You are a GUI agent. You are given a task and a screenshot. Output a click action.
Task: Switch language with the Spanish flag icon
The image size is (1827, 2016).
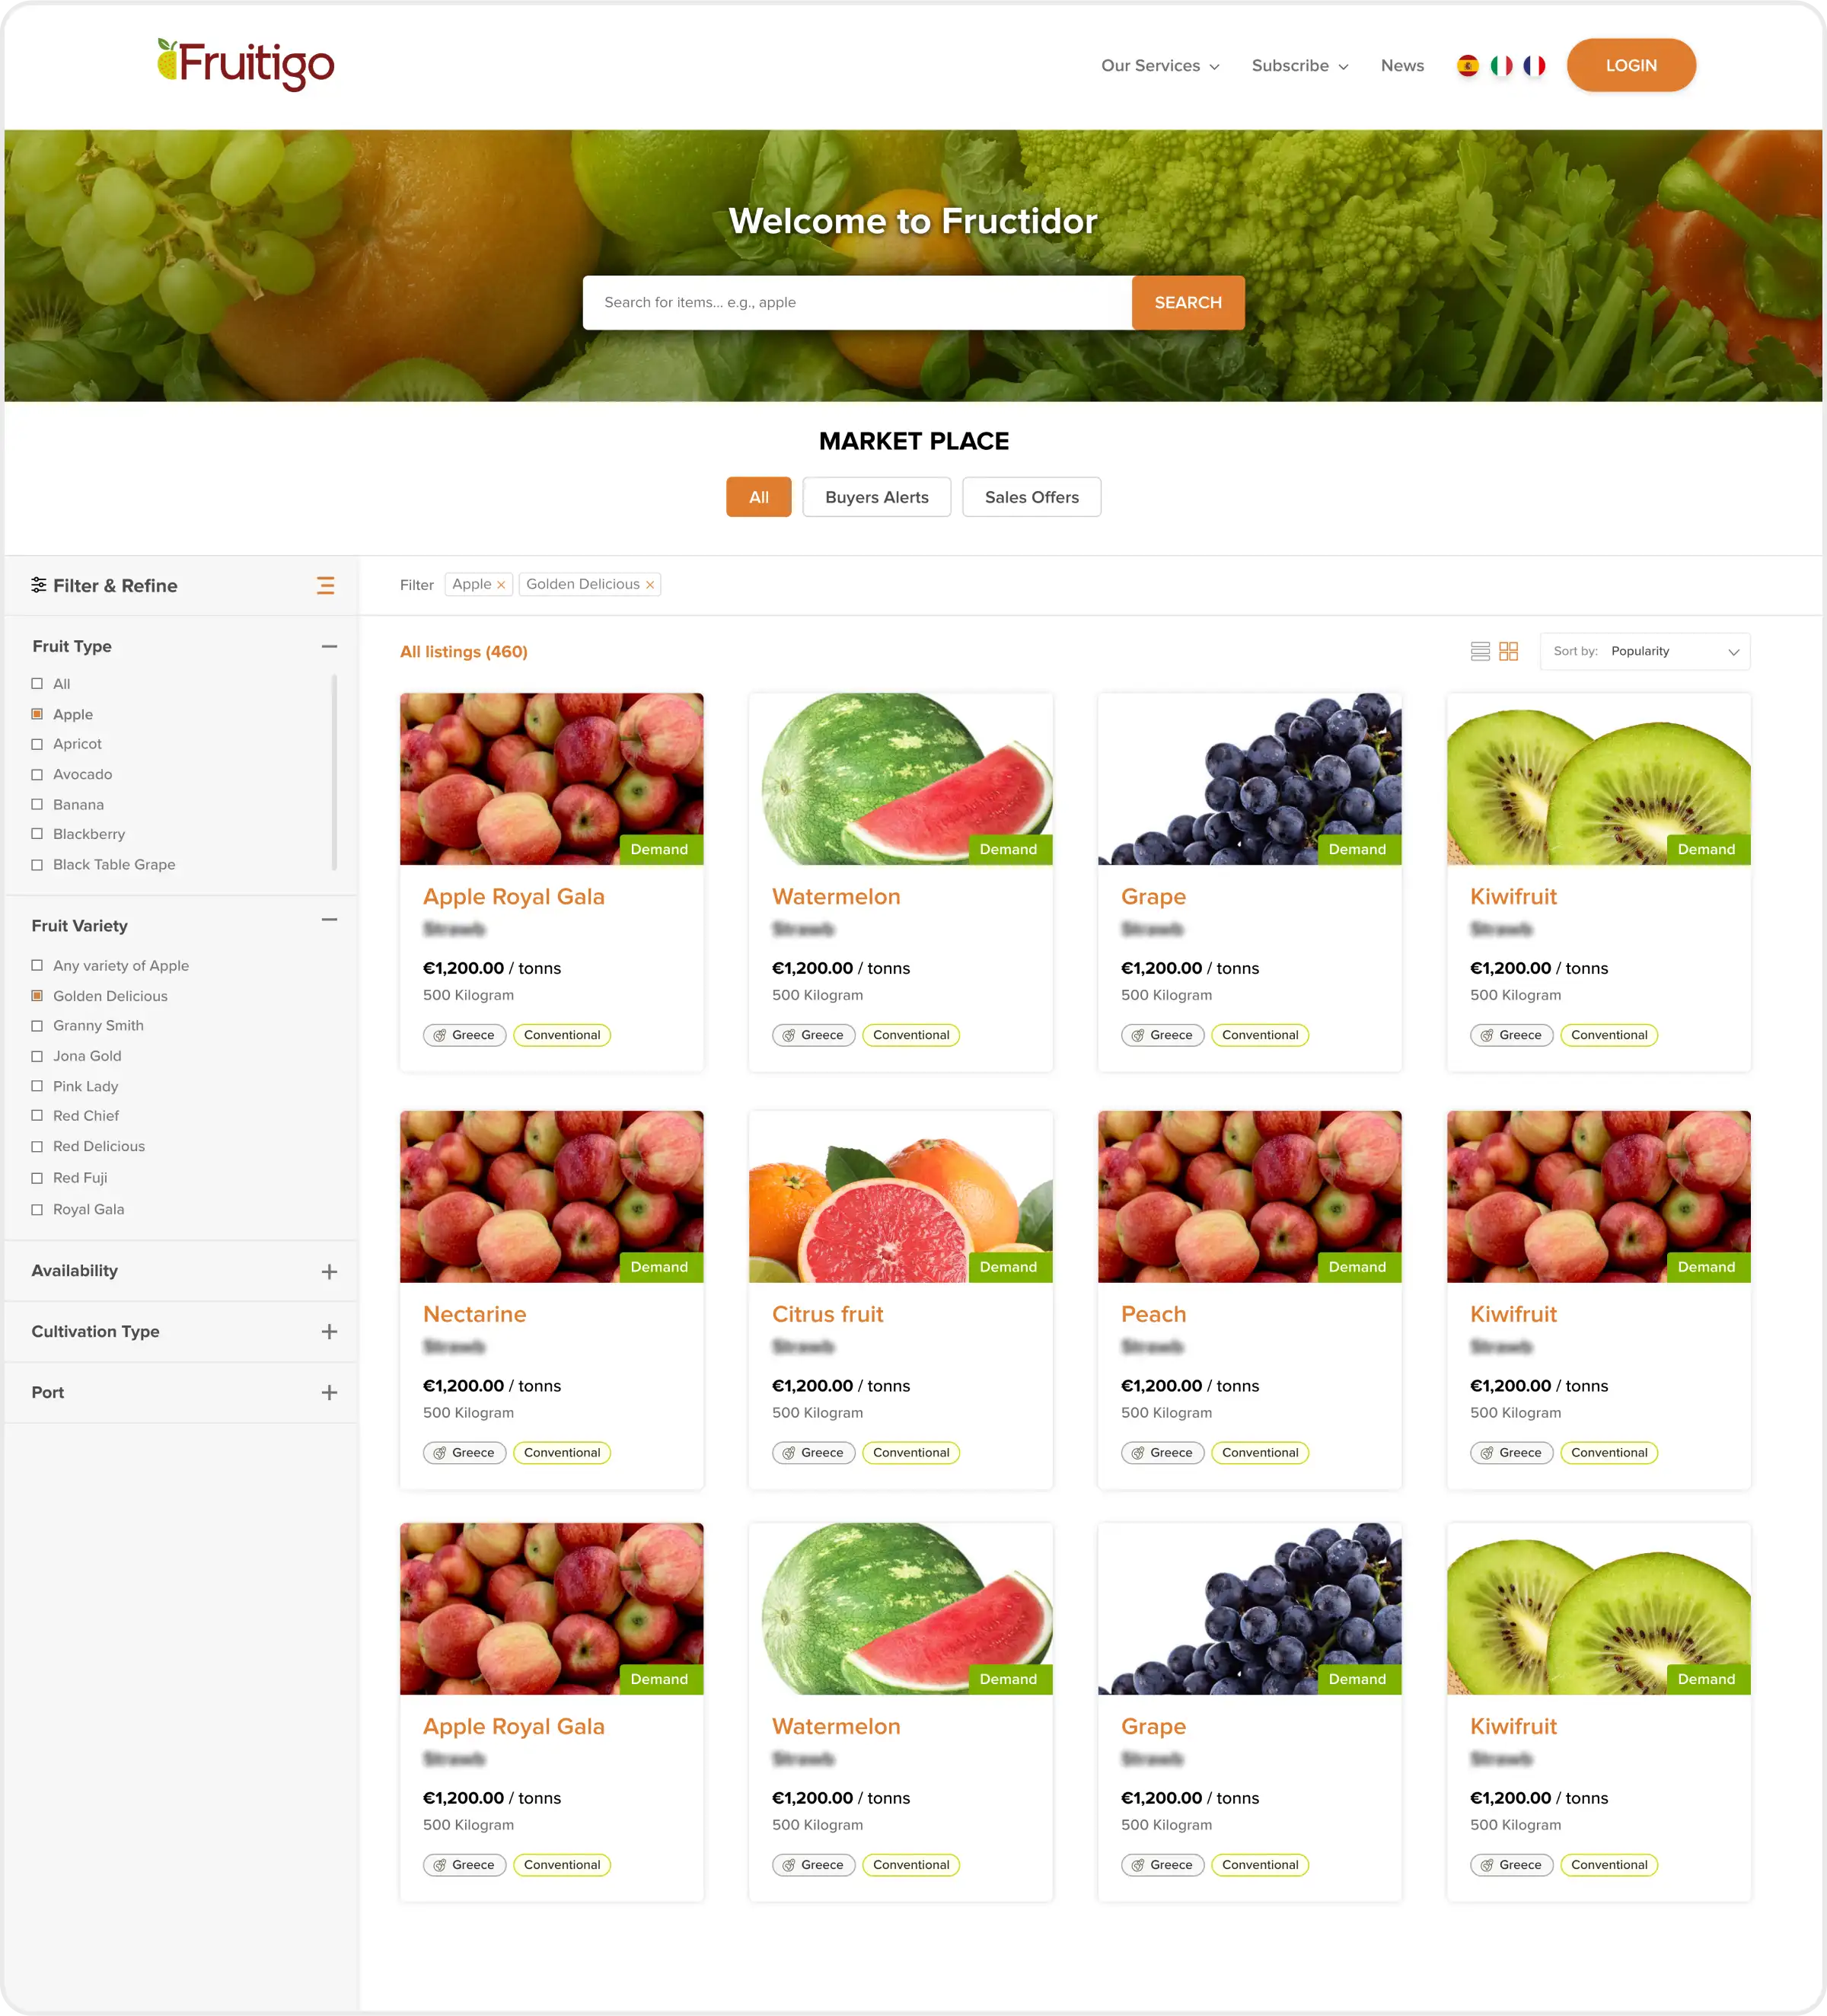click(1468, 66)
